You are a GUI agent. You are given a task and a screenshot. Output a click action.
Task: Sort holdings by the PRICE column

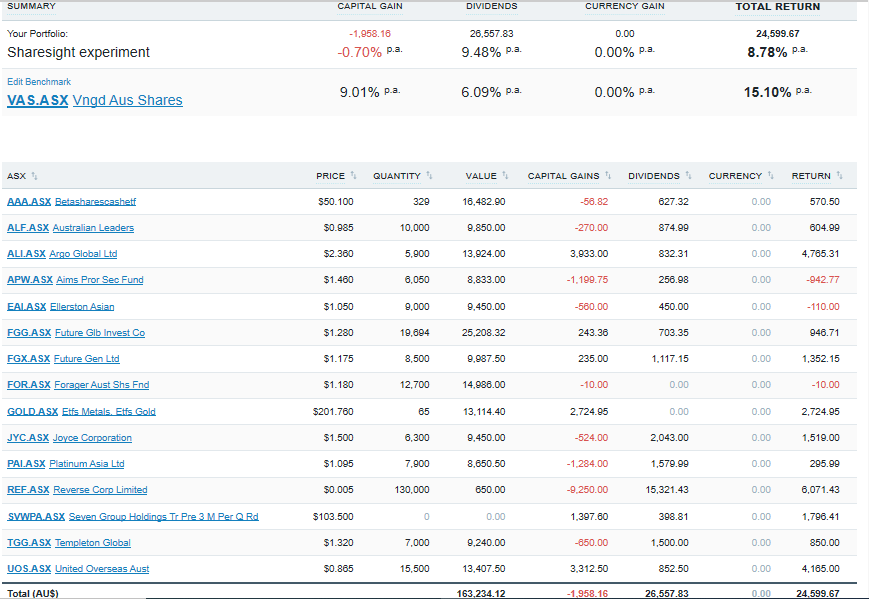coord(329,175)
